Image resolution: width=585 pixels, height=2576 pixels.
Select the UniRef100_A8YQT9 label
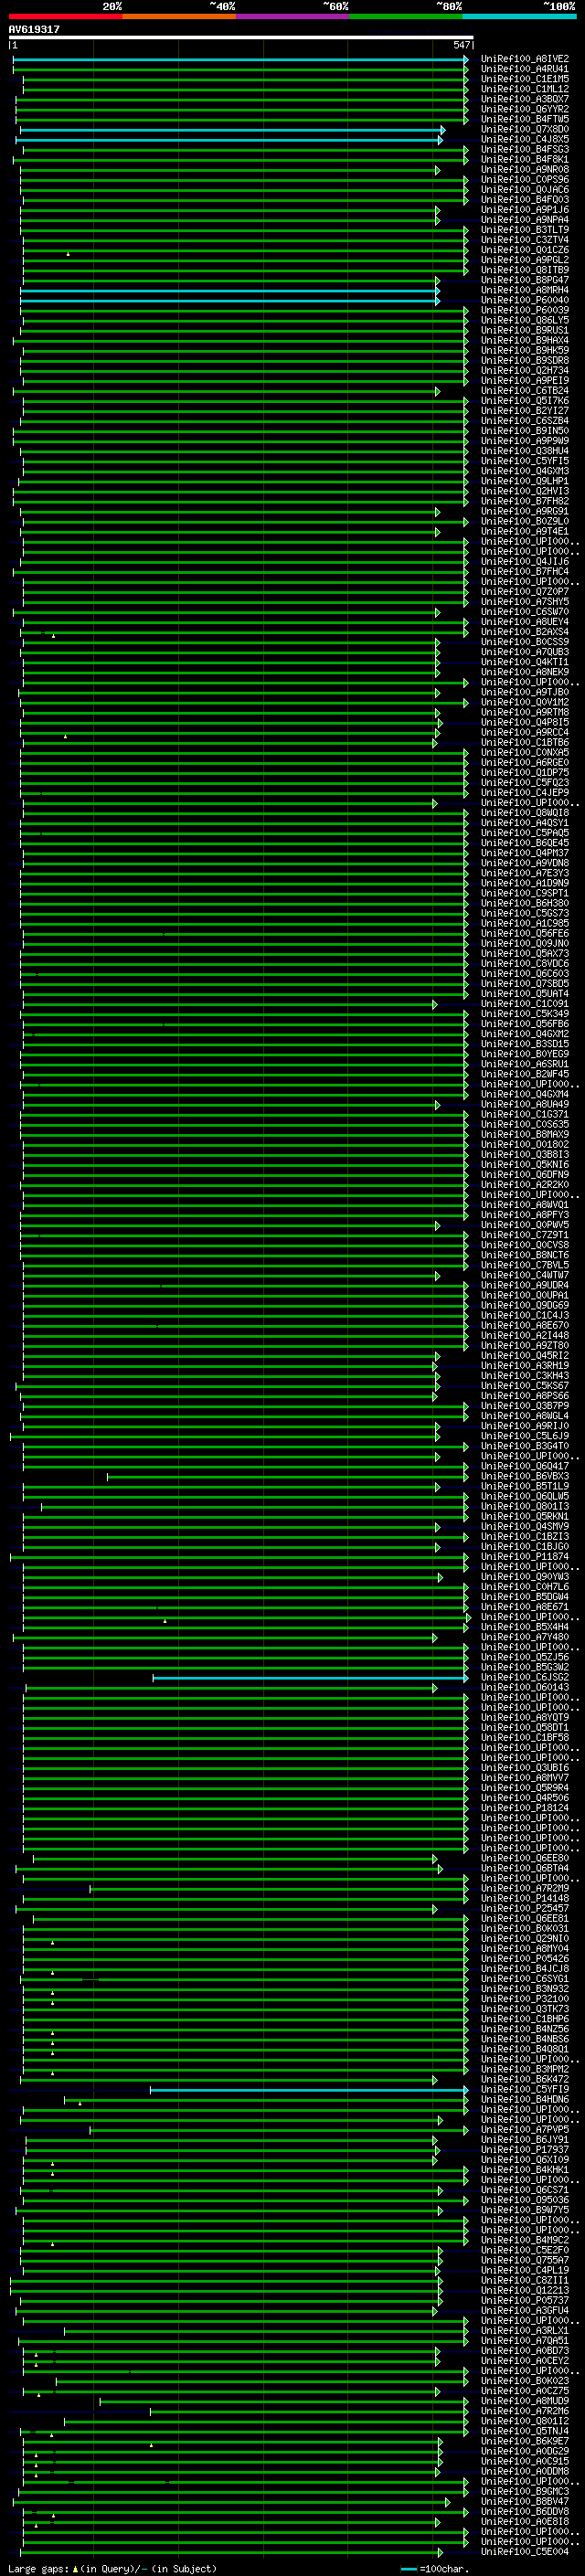point(525,1718)
